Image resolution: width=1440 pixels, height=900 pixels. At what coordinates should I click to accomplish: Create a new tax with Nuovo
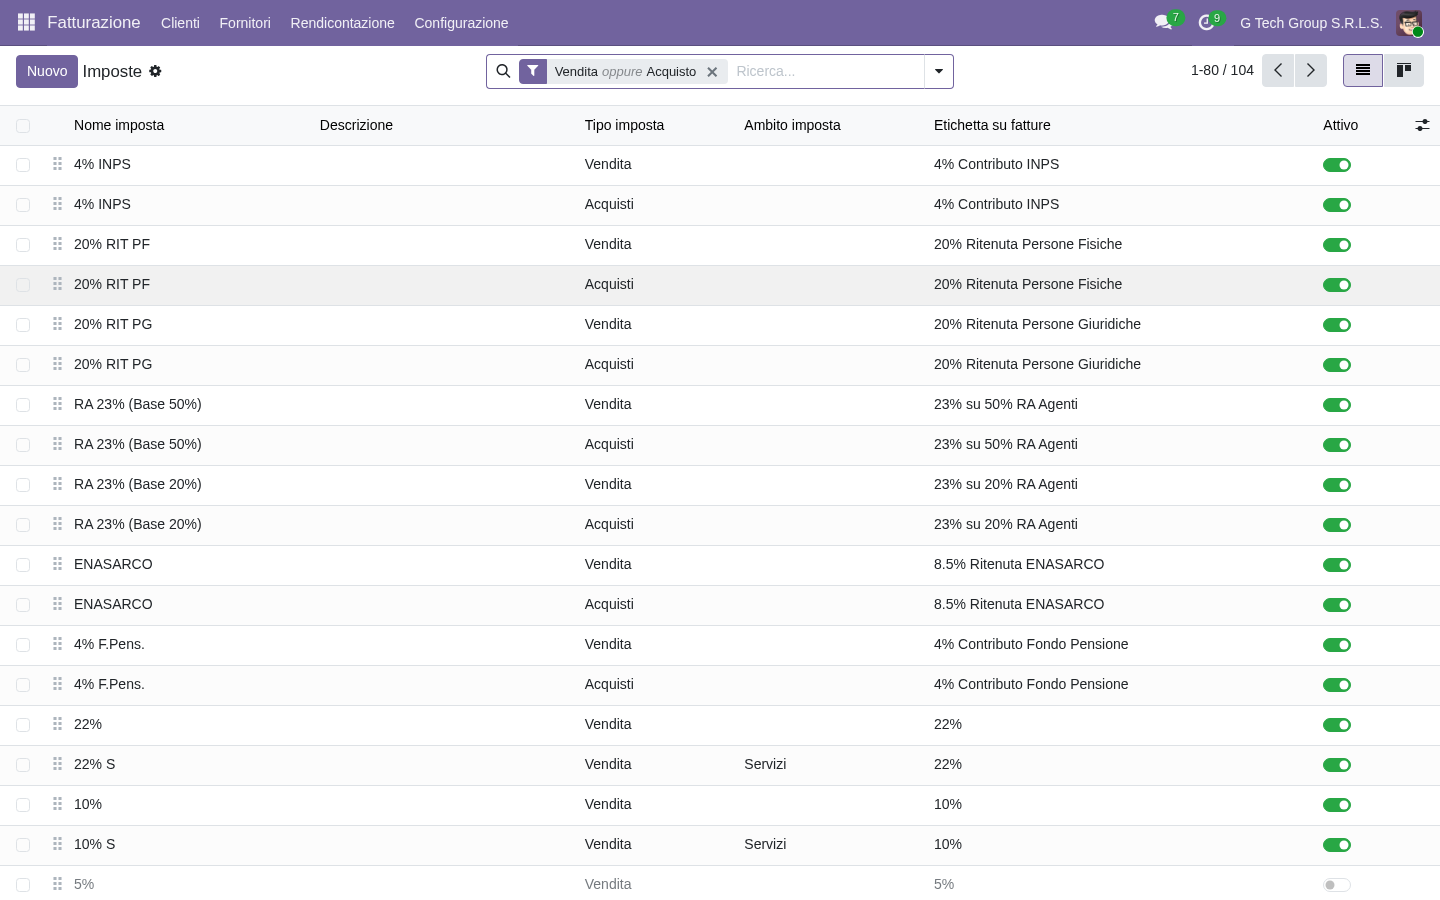coord(47,71)
